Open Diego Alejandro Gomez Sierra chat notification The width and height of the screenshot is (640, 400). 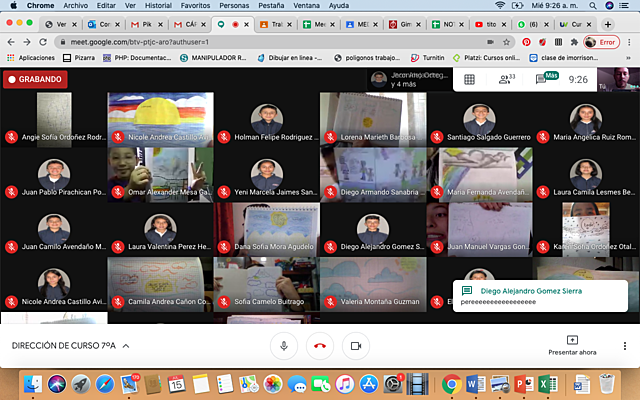pyautogui.click(x=540, y=296)
